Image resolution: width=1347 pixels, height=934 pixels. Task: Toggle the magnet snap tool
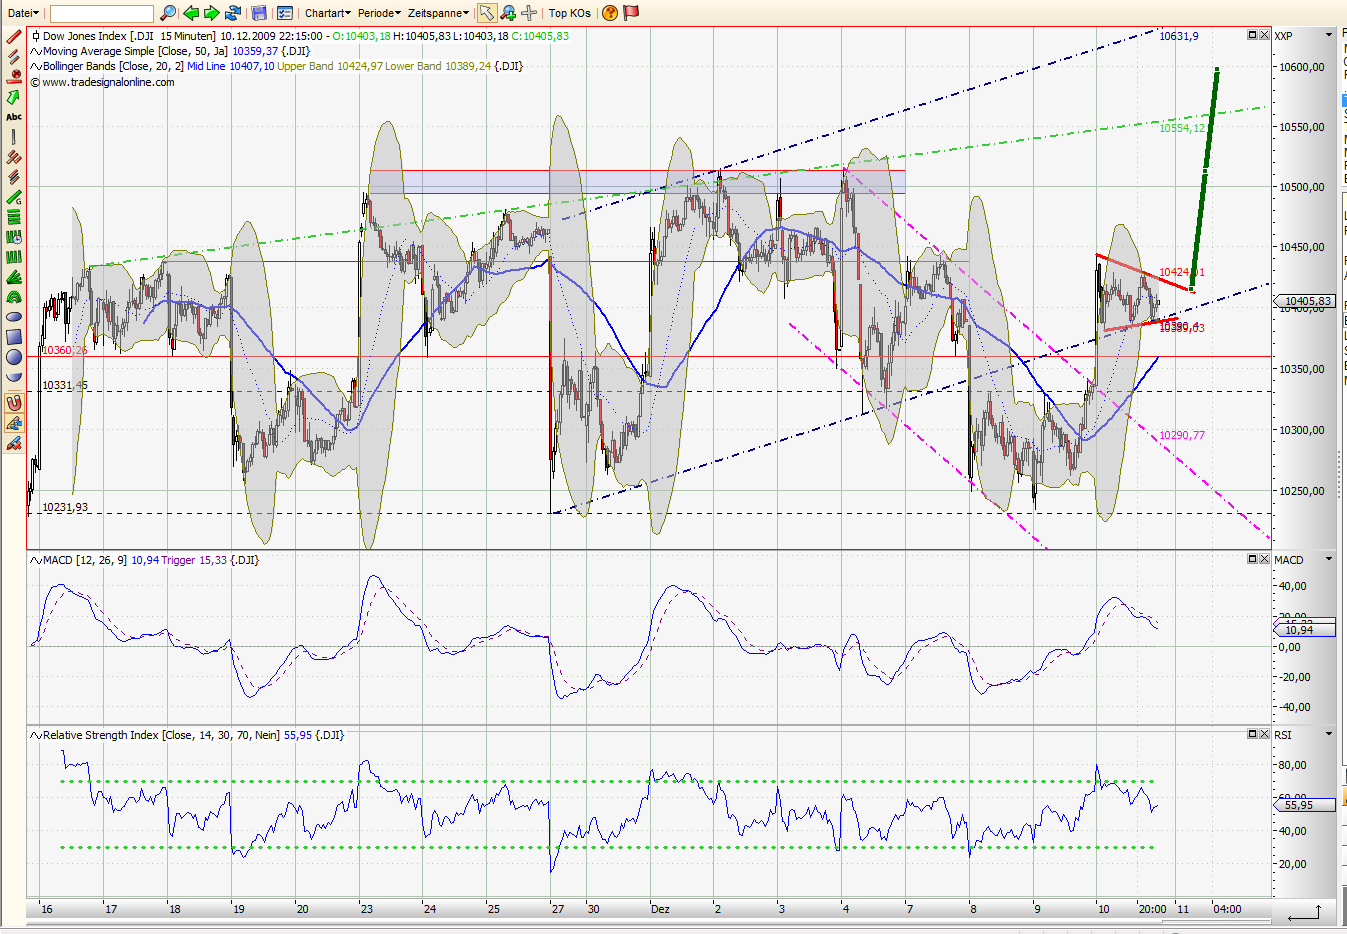pyautogui.click(x=12, y=403)
